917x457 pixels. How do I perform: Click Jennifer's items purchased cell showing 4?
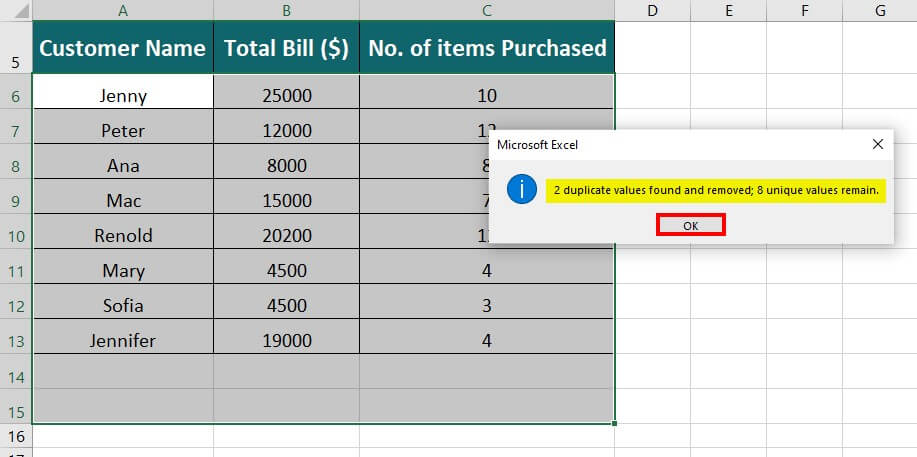(487, 337)
